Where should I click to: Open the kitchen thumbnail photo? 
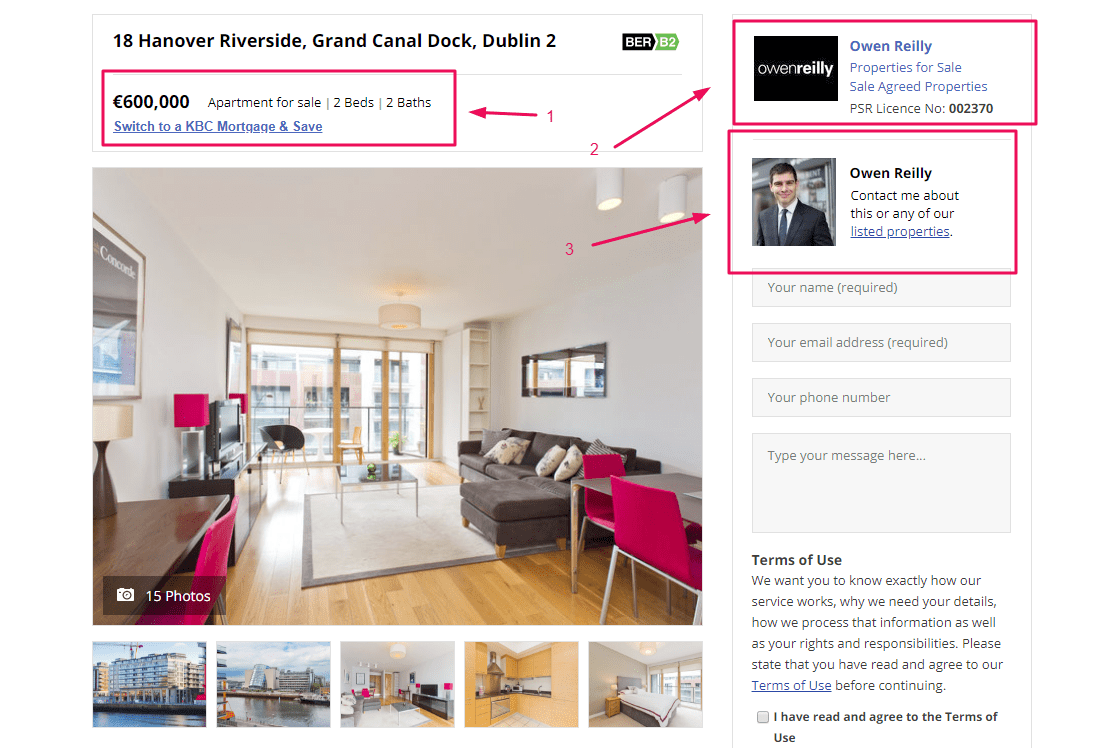point(521,684)
